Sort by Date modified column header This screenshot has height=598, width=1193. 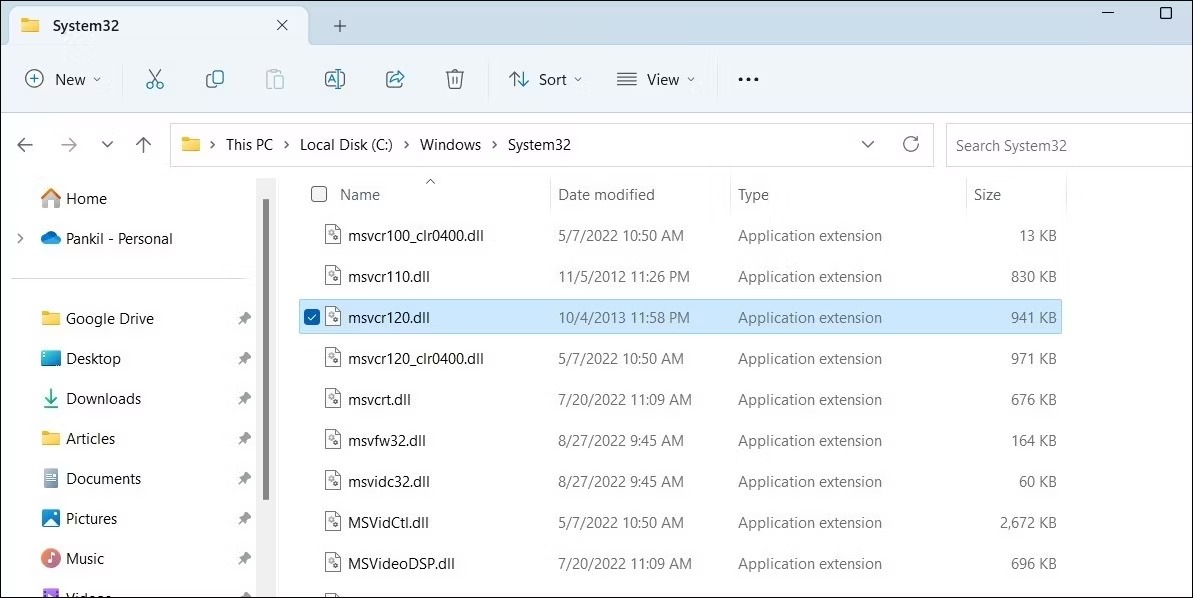[606, 195]
